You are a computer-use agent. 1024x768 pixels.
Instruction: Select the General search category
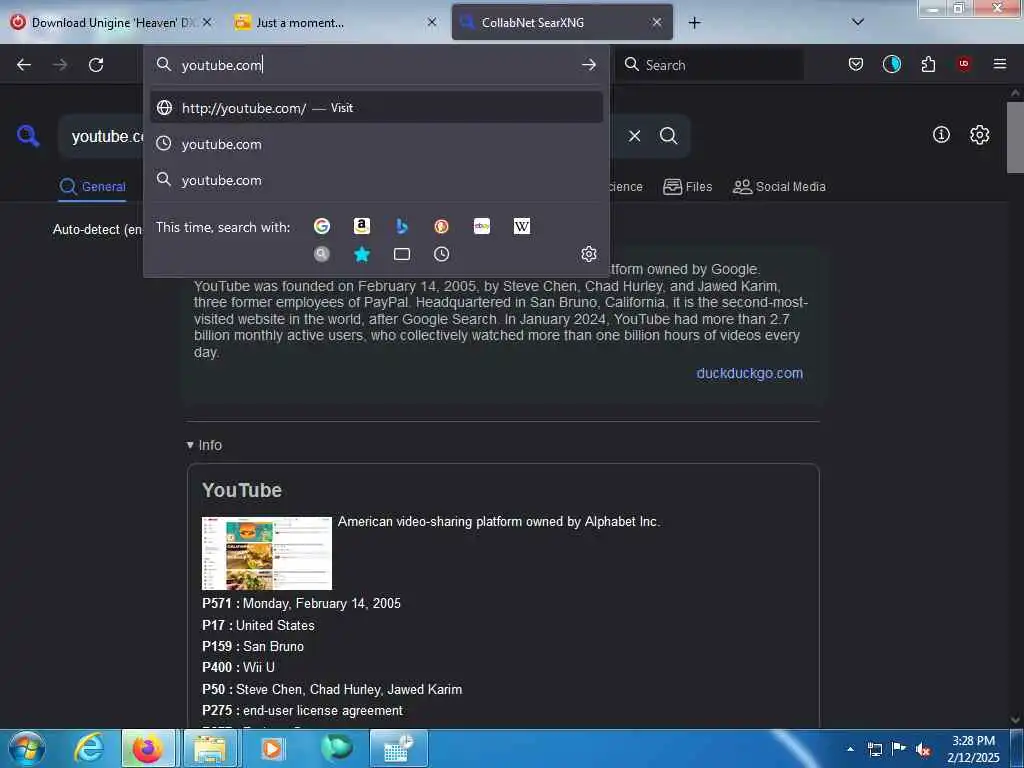(x=92, y=187)
